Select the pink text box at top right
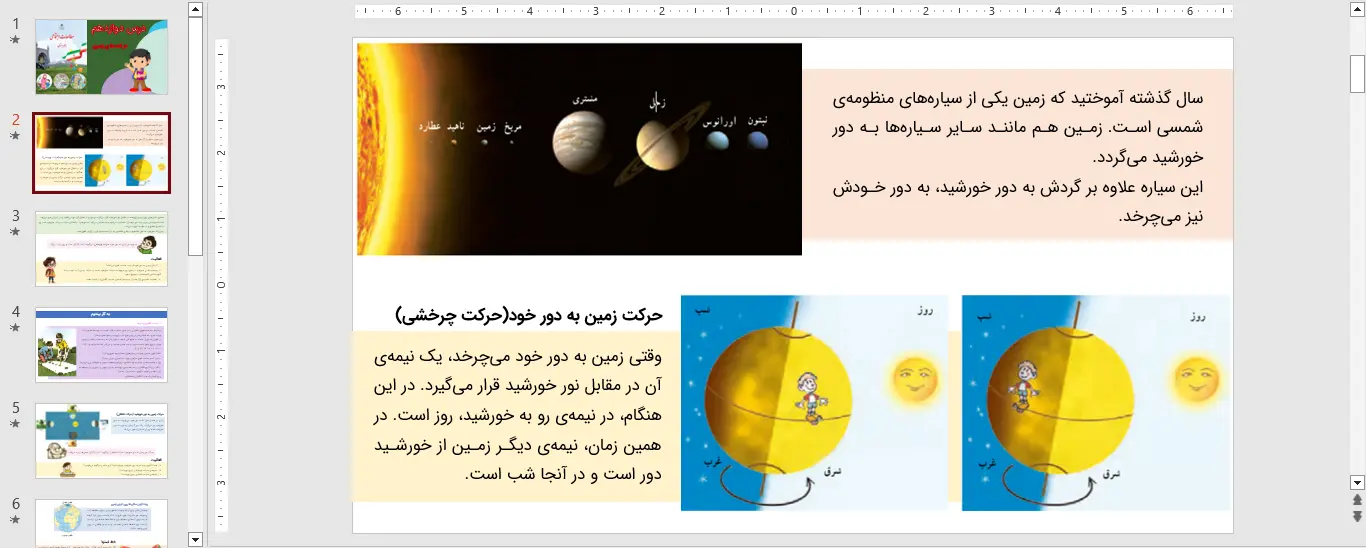1366x548 pixels. [x=1017, y=154]
